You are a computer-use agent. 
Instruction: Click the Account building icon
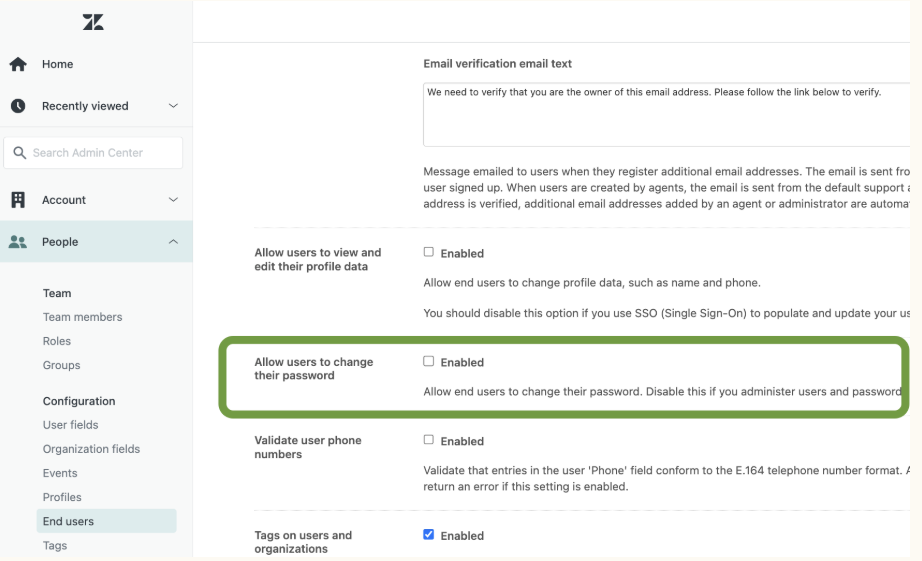click(18, 200)
